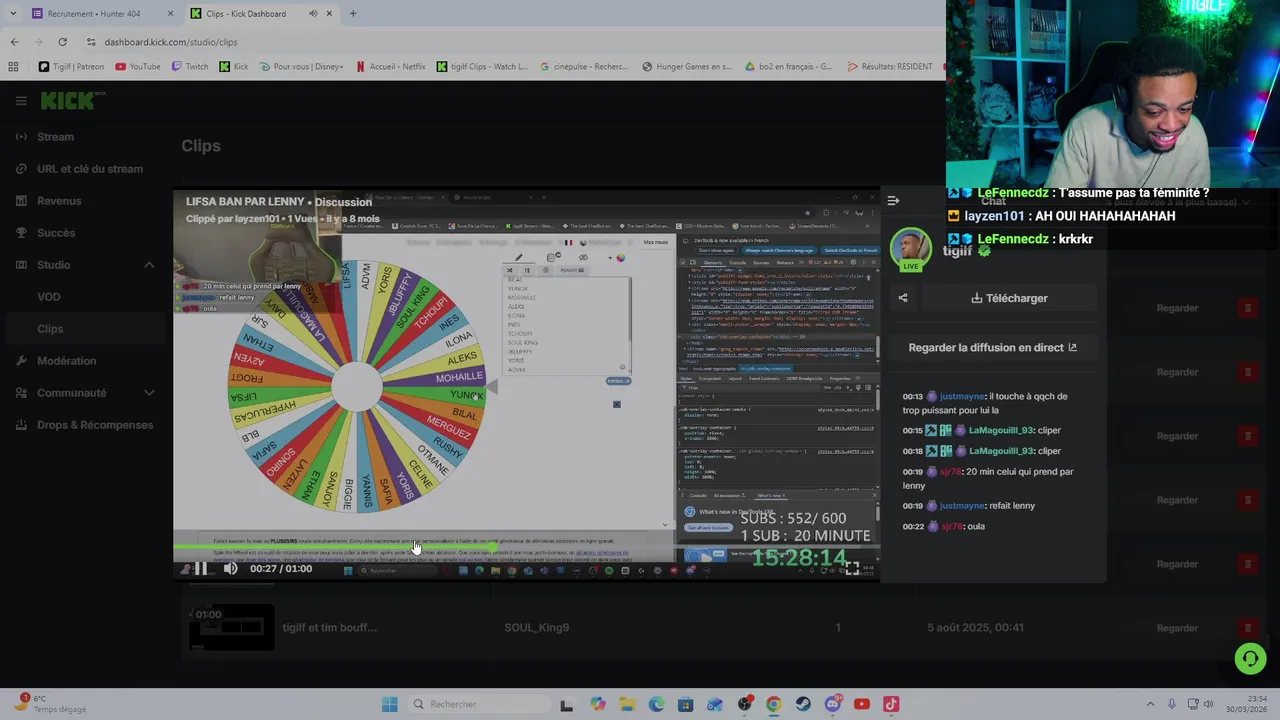Open the Twitch bookmark
The height and width of the screenshot is (720, 1280).
click(190, 66)
